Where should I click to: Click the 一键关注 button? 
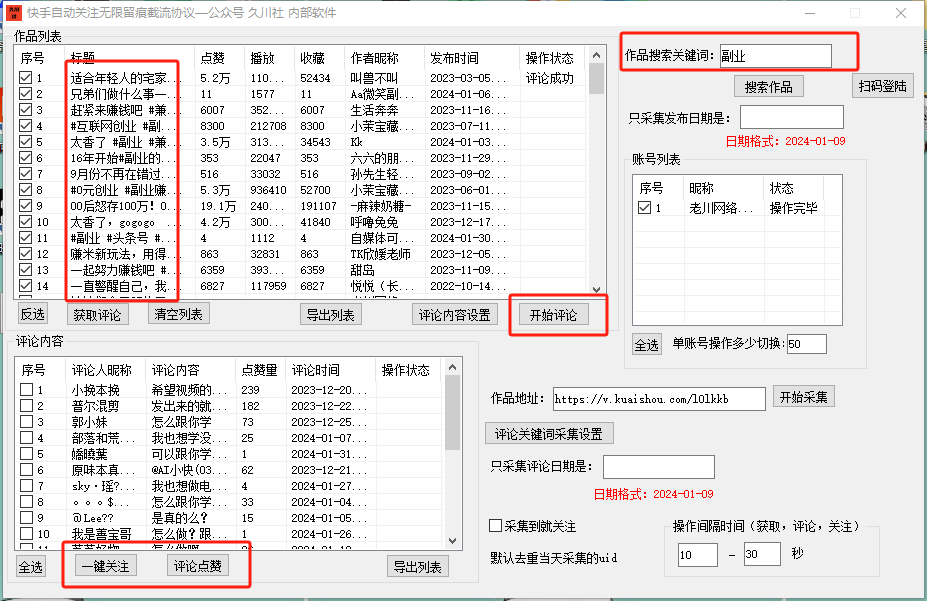104,566
